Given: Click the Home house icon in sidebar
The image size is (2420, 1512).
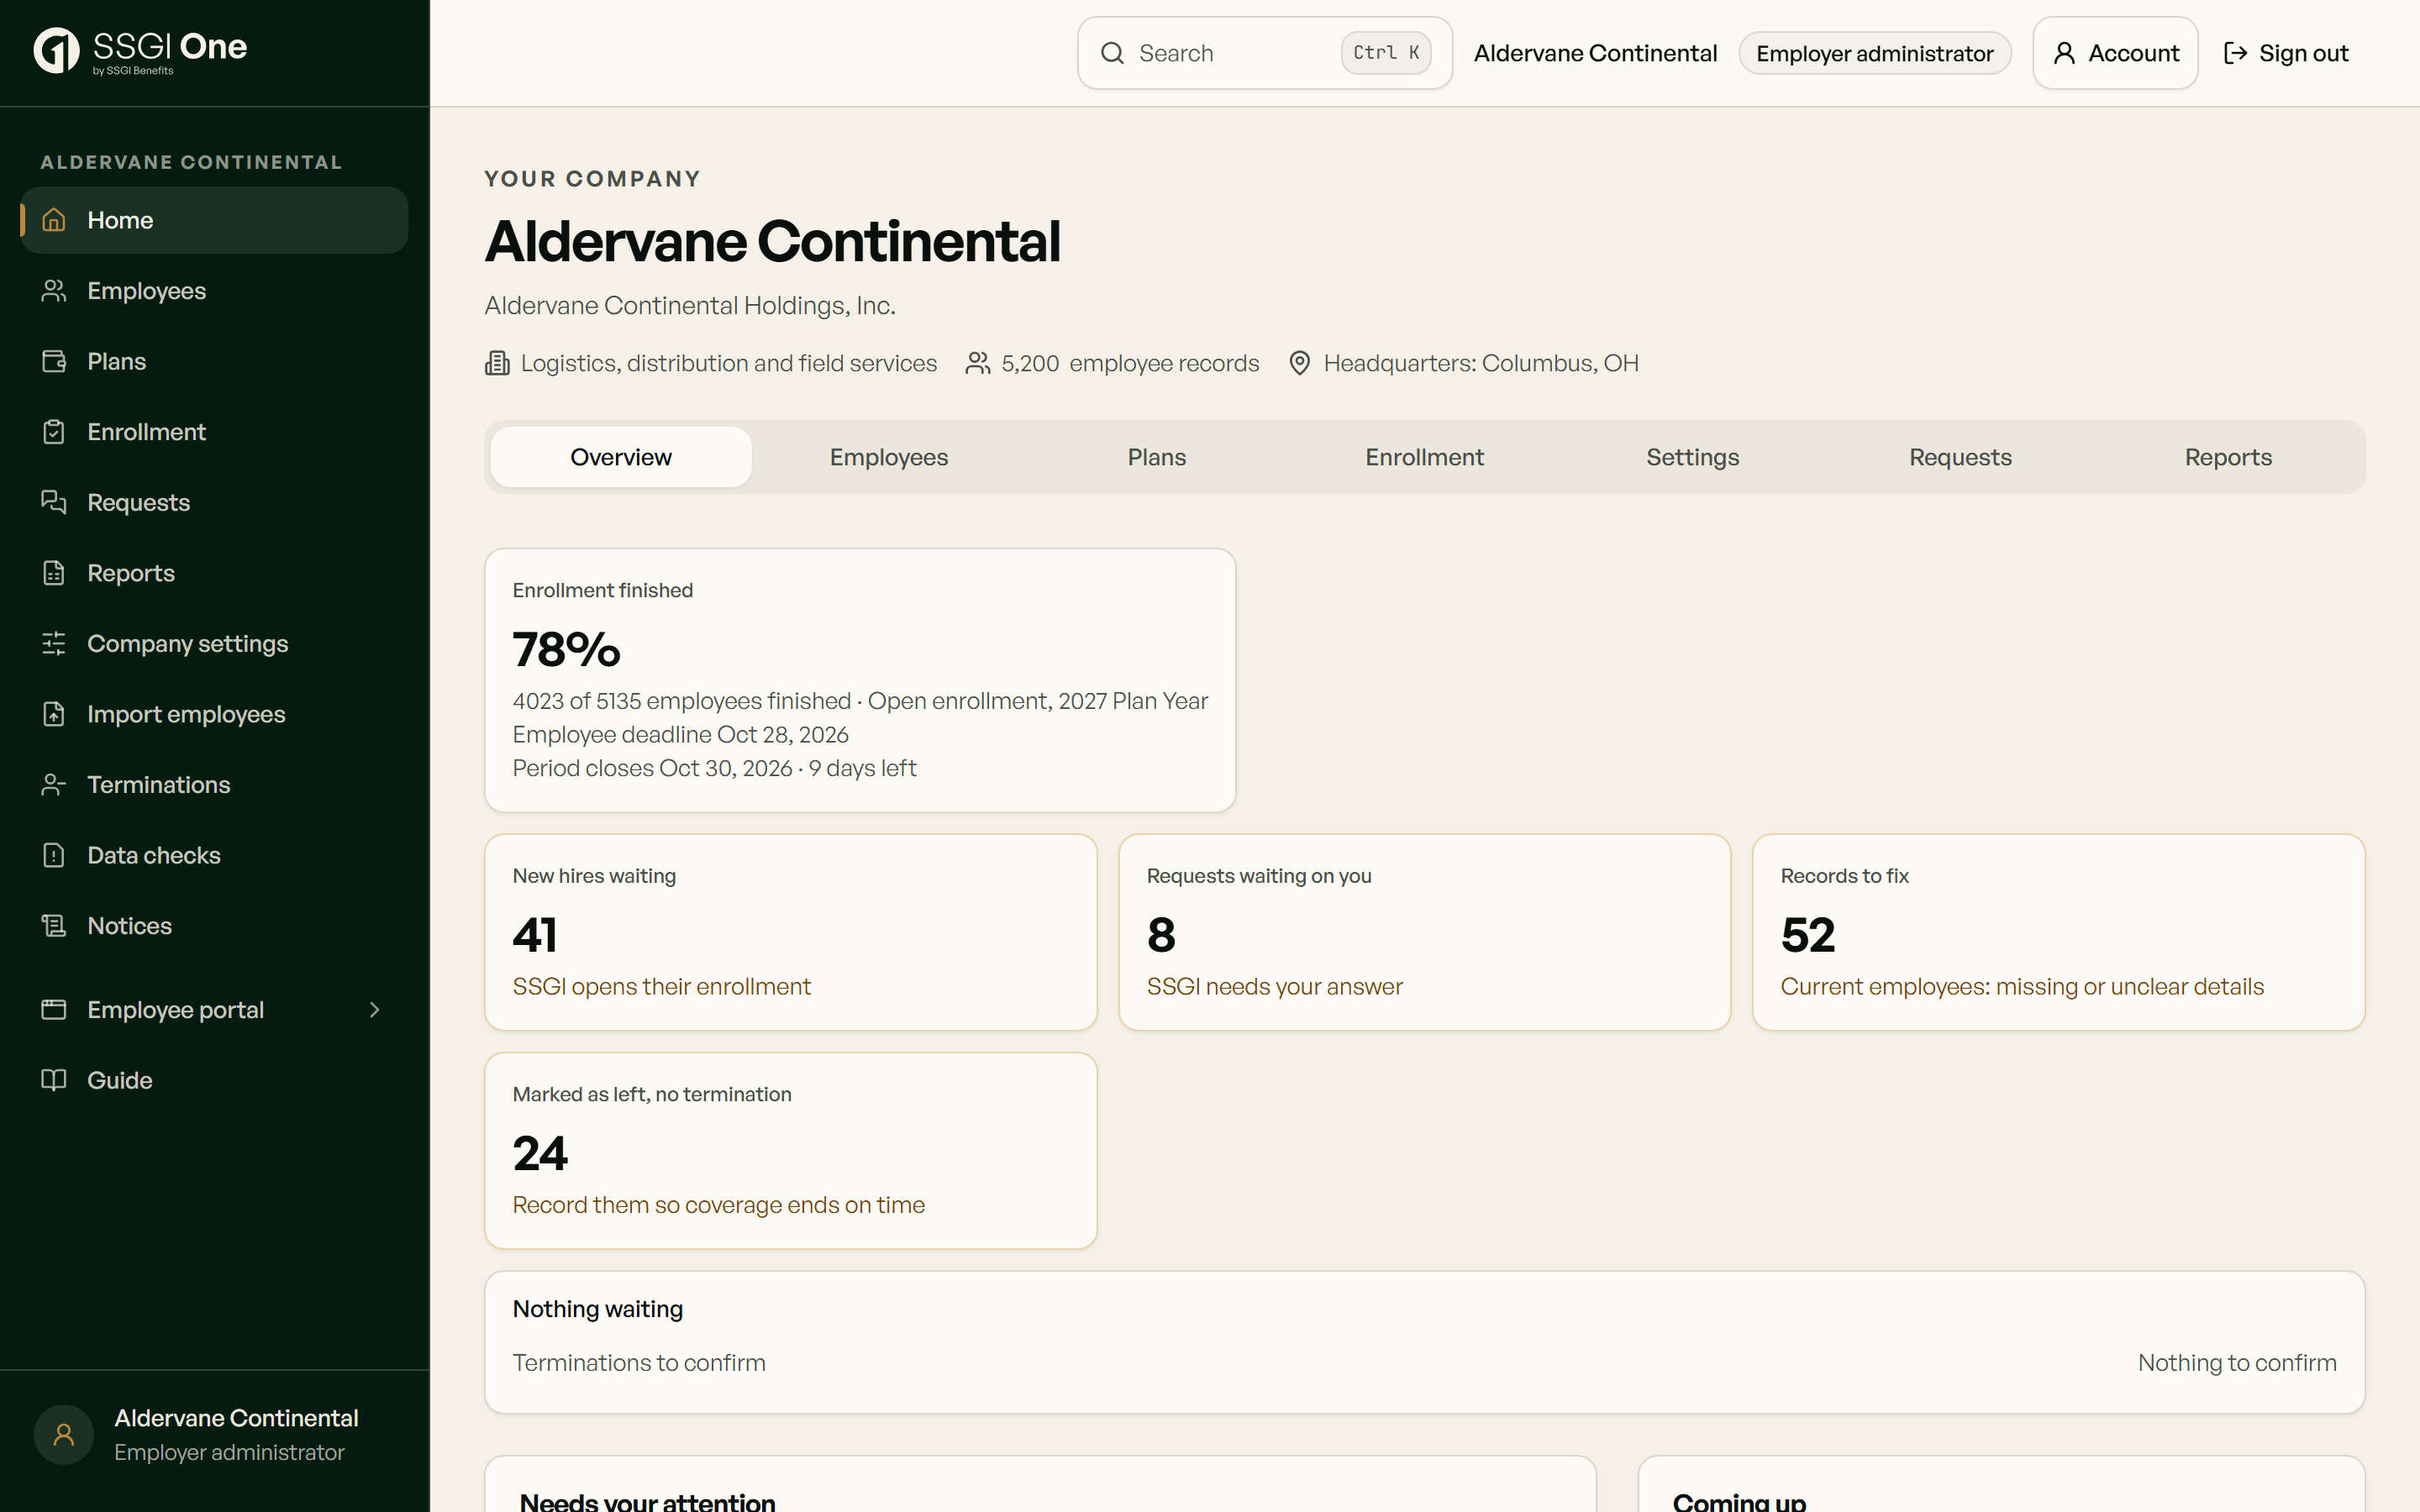Looking at the screenshot, I should click(x=54, y=220).
